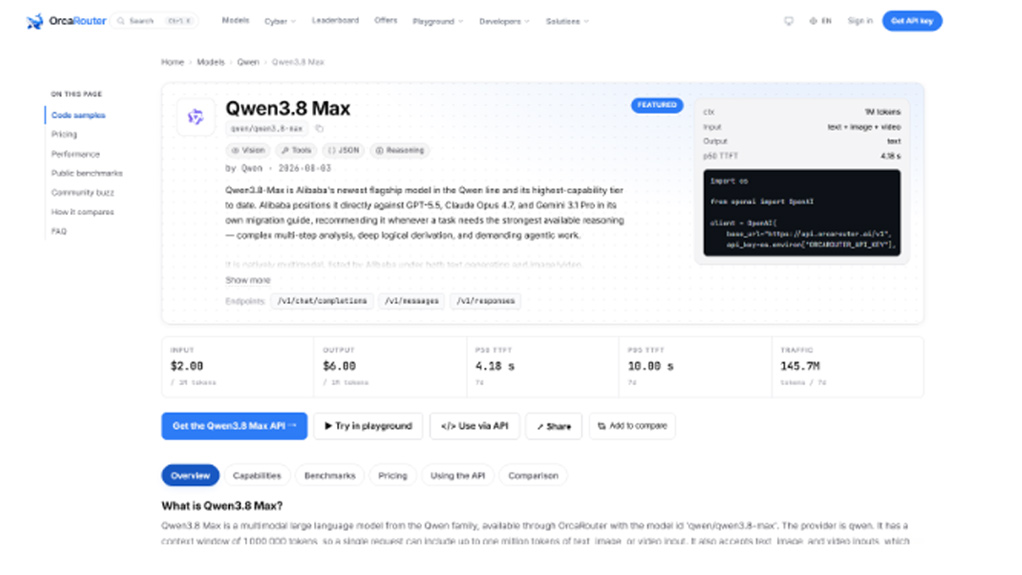Click the 4.18 s P50 TTFT value
1022x575 pixels.
[495, 366]
